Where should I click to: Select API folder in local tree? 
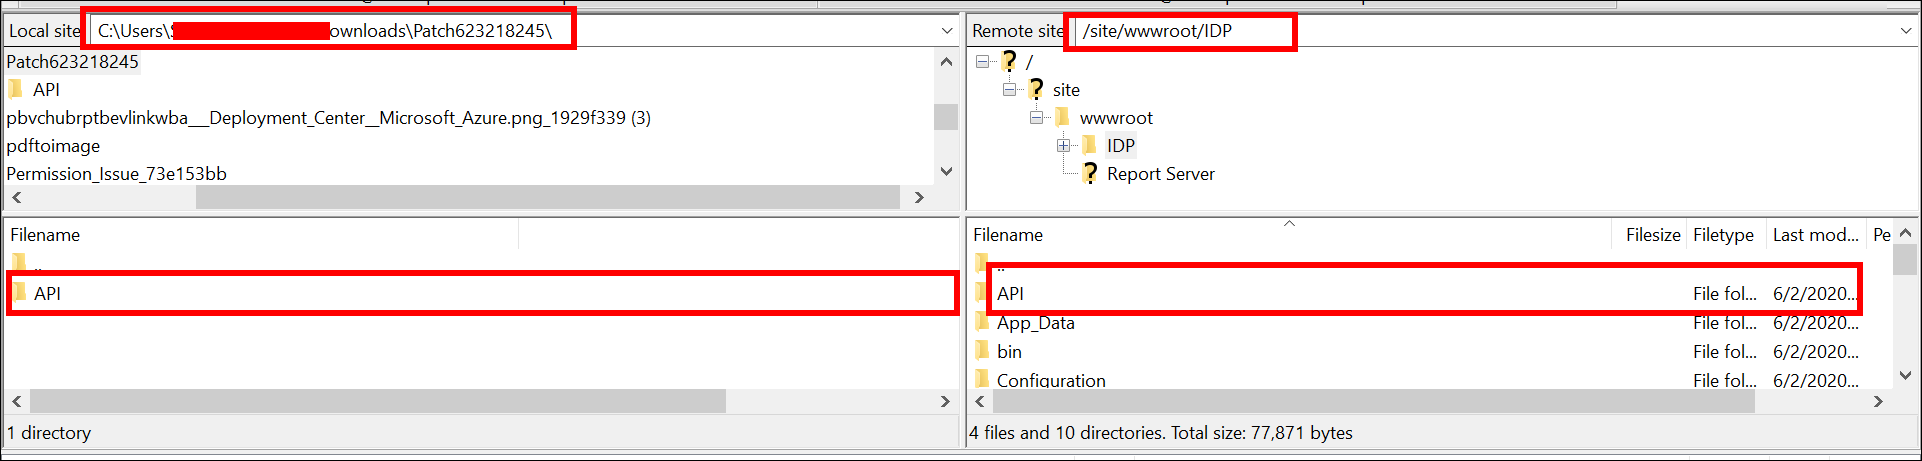(x=46, y=90)
